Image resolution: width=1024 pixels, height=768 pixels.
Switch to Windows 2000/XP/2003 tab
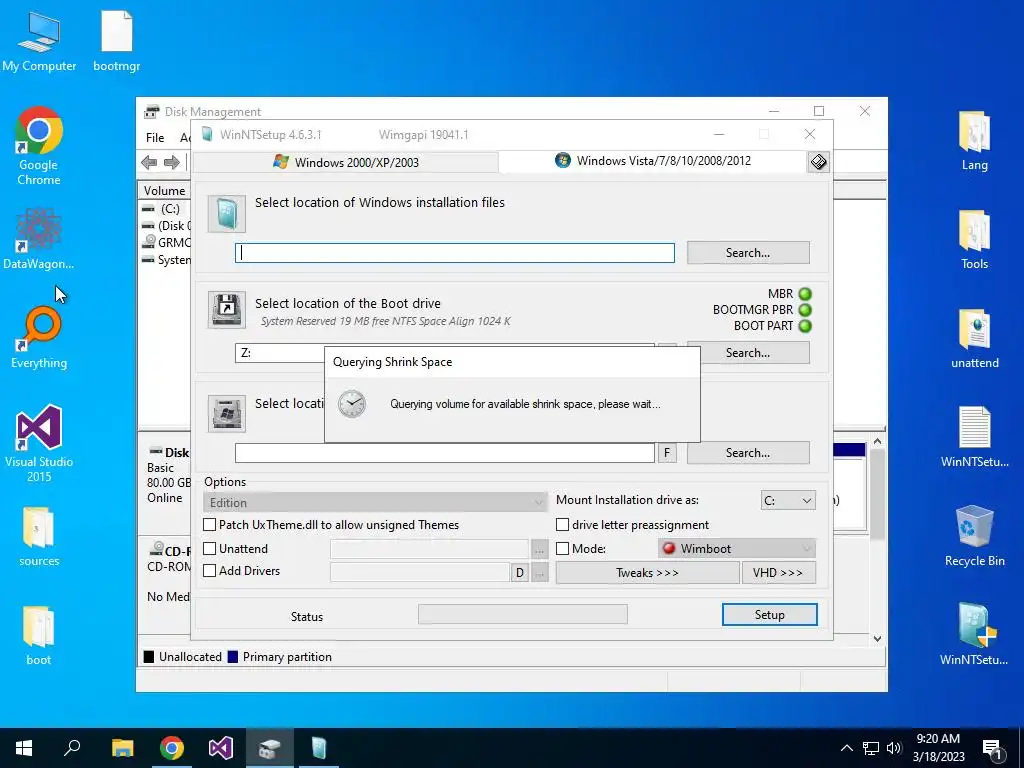pos(346,162)
